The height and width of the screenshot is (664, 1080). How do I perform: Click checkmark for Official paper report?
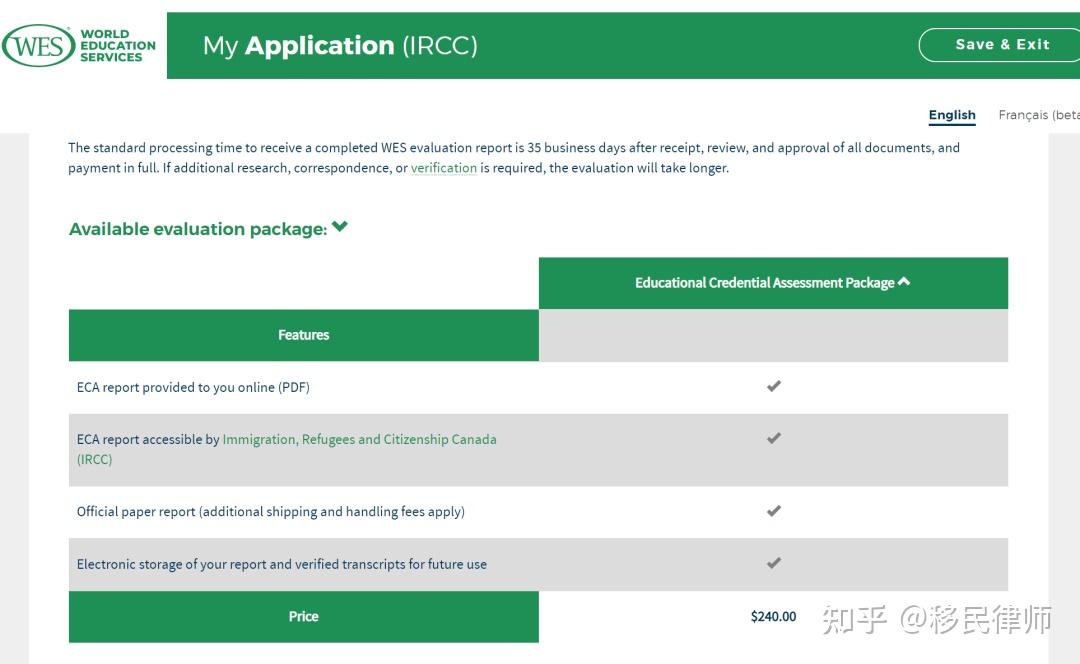pyautogui.click(x=773, y=511)
